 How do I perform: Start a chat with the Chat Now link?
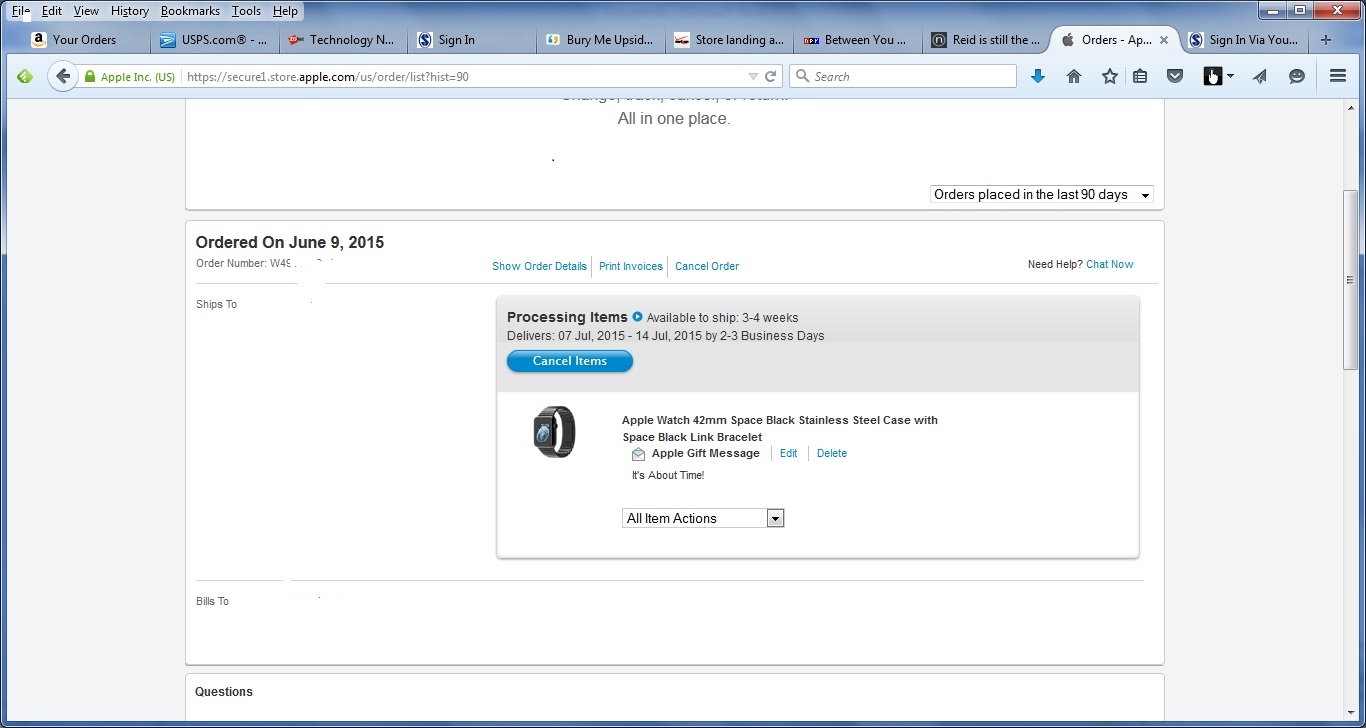pos(1110,264)
